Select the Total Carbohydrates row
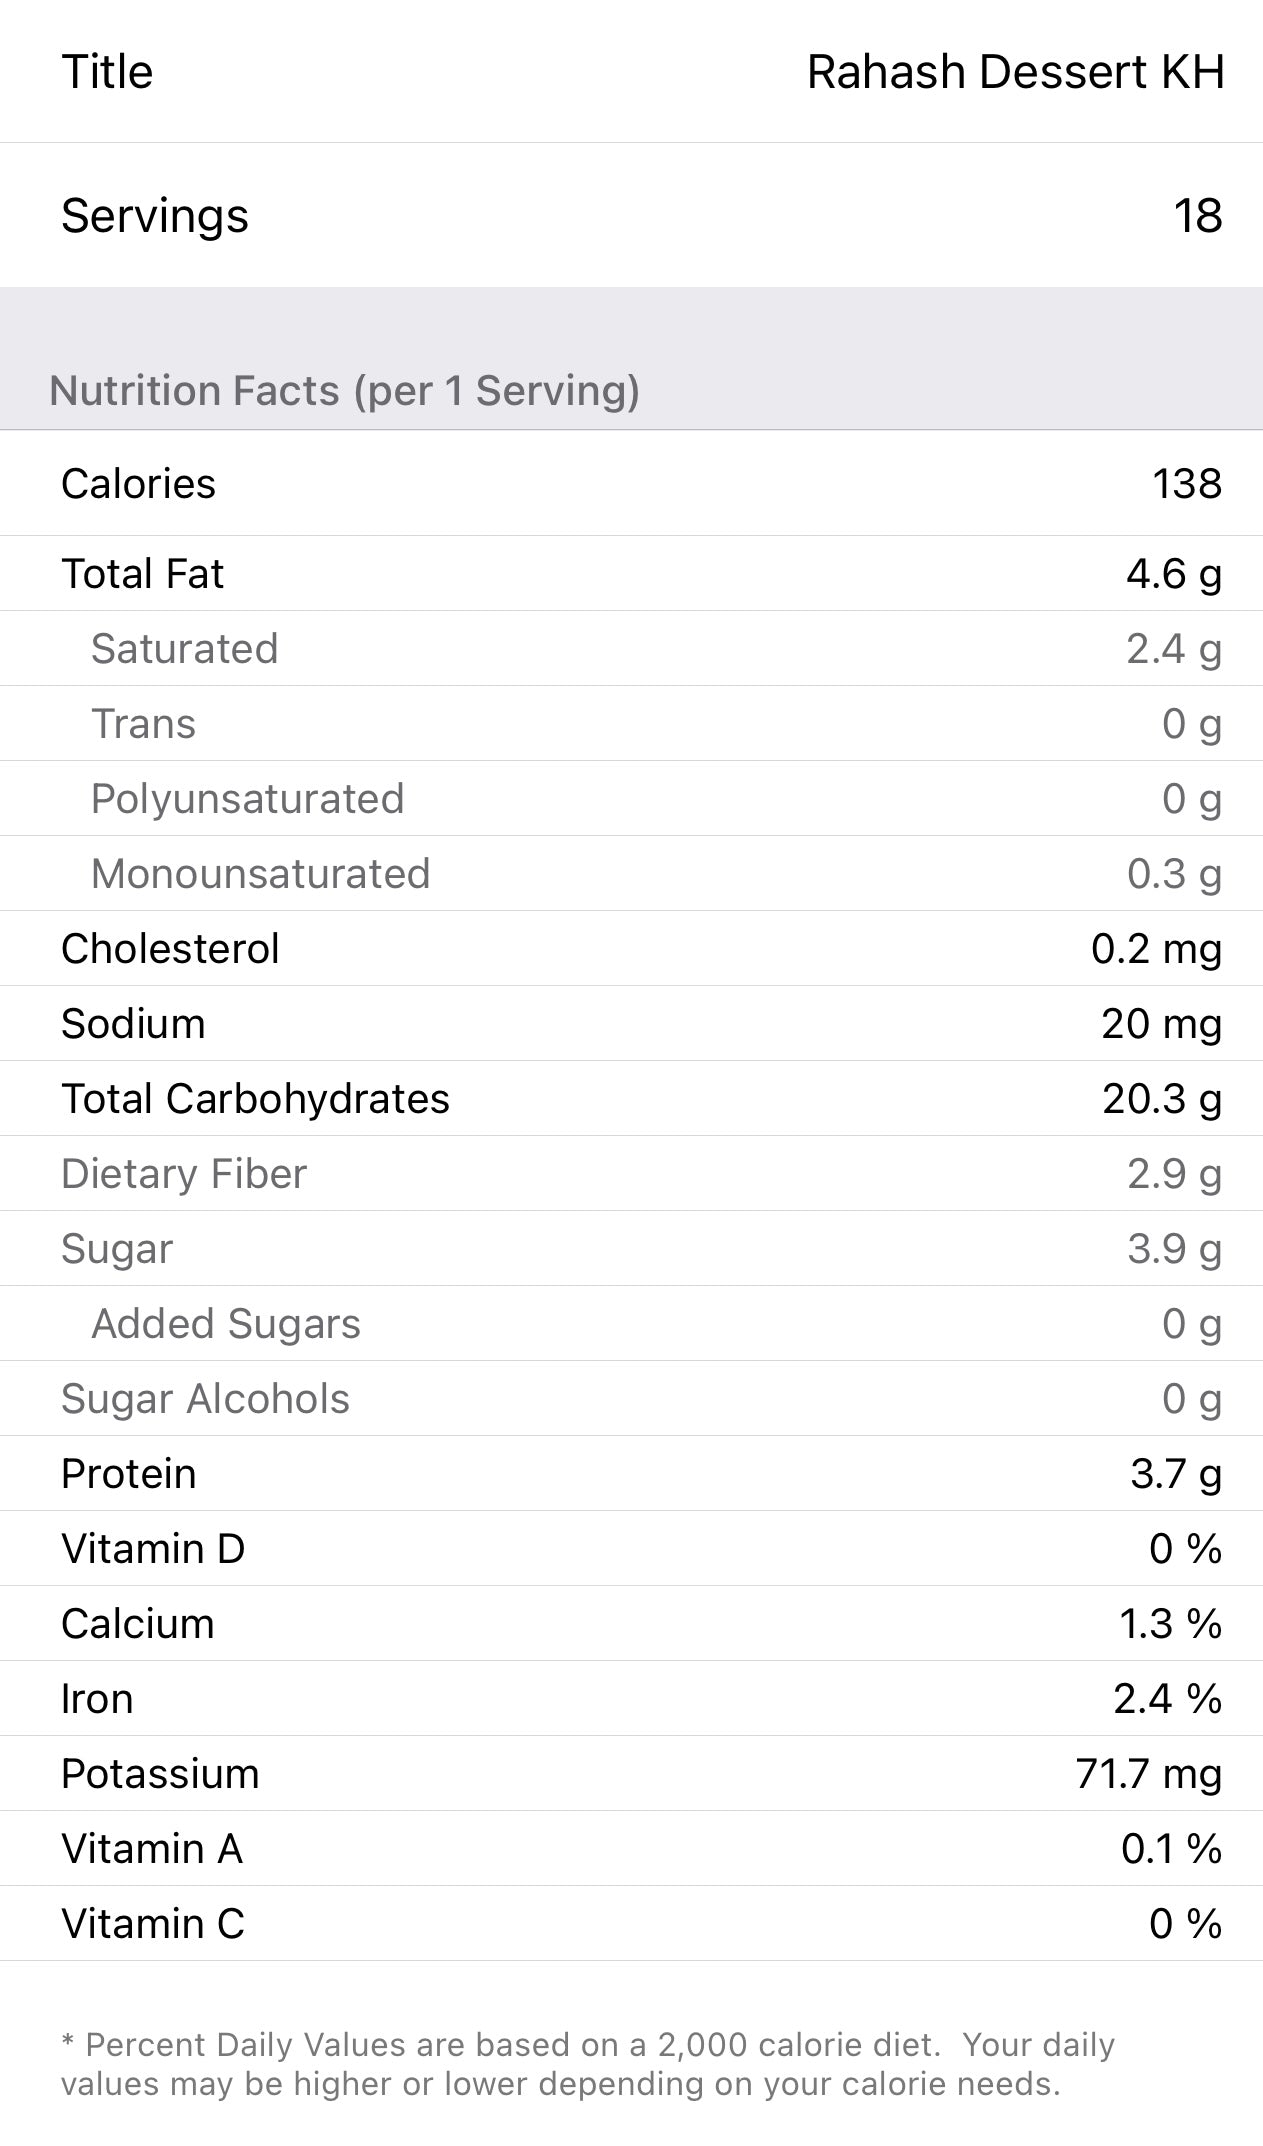Viewport: 1263px width, 2146px height. [x=631, y=1099]
